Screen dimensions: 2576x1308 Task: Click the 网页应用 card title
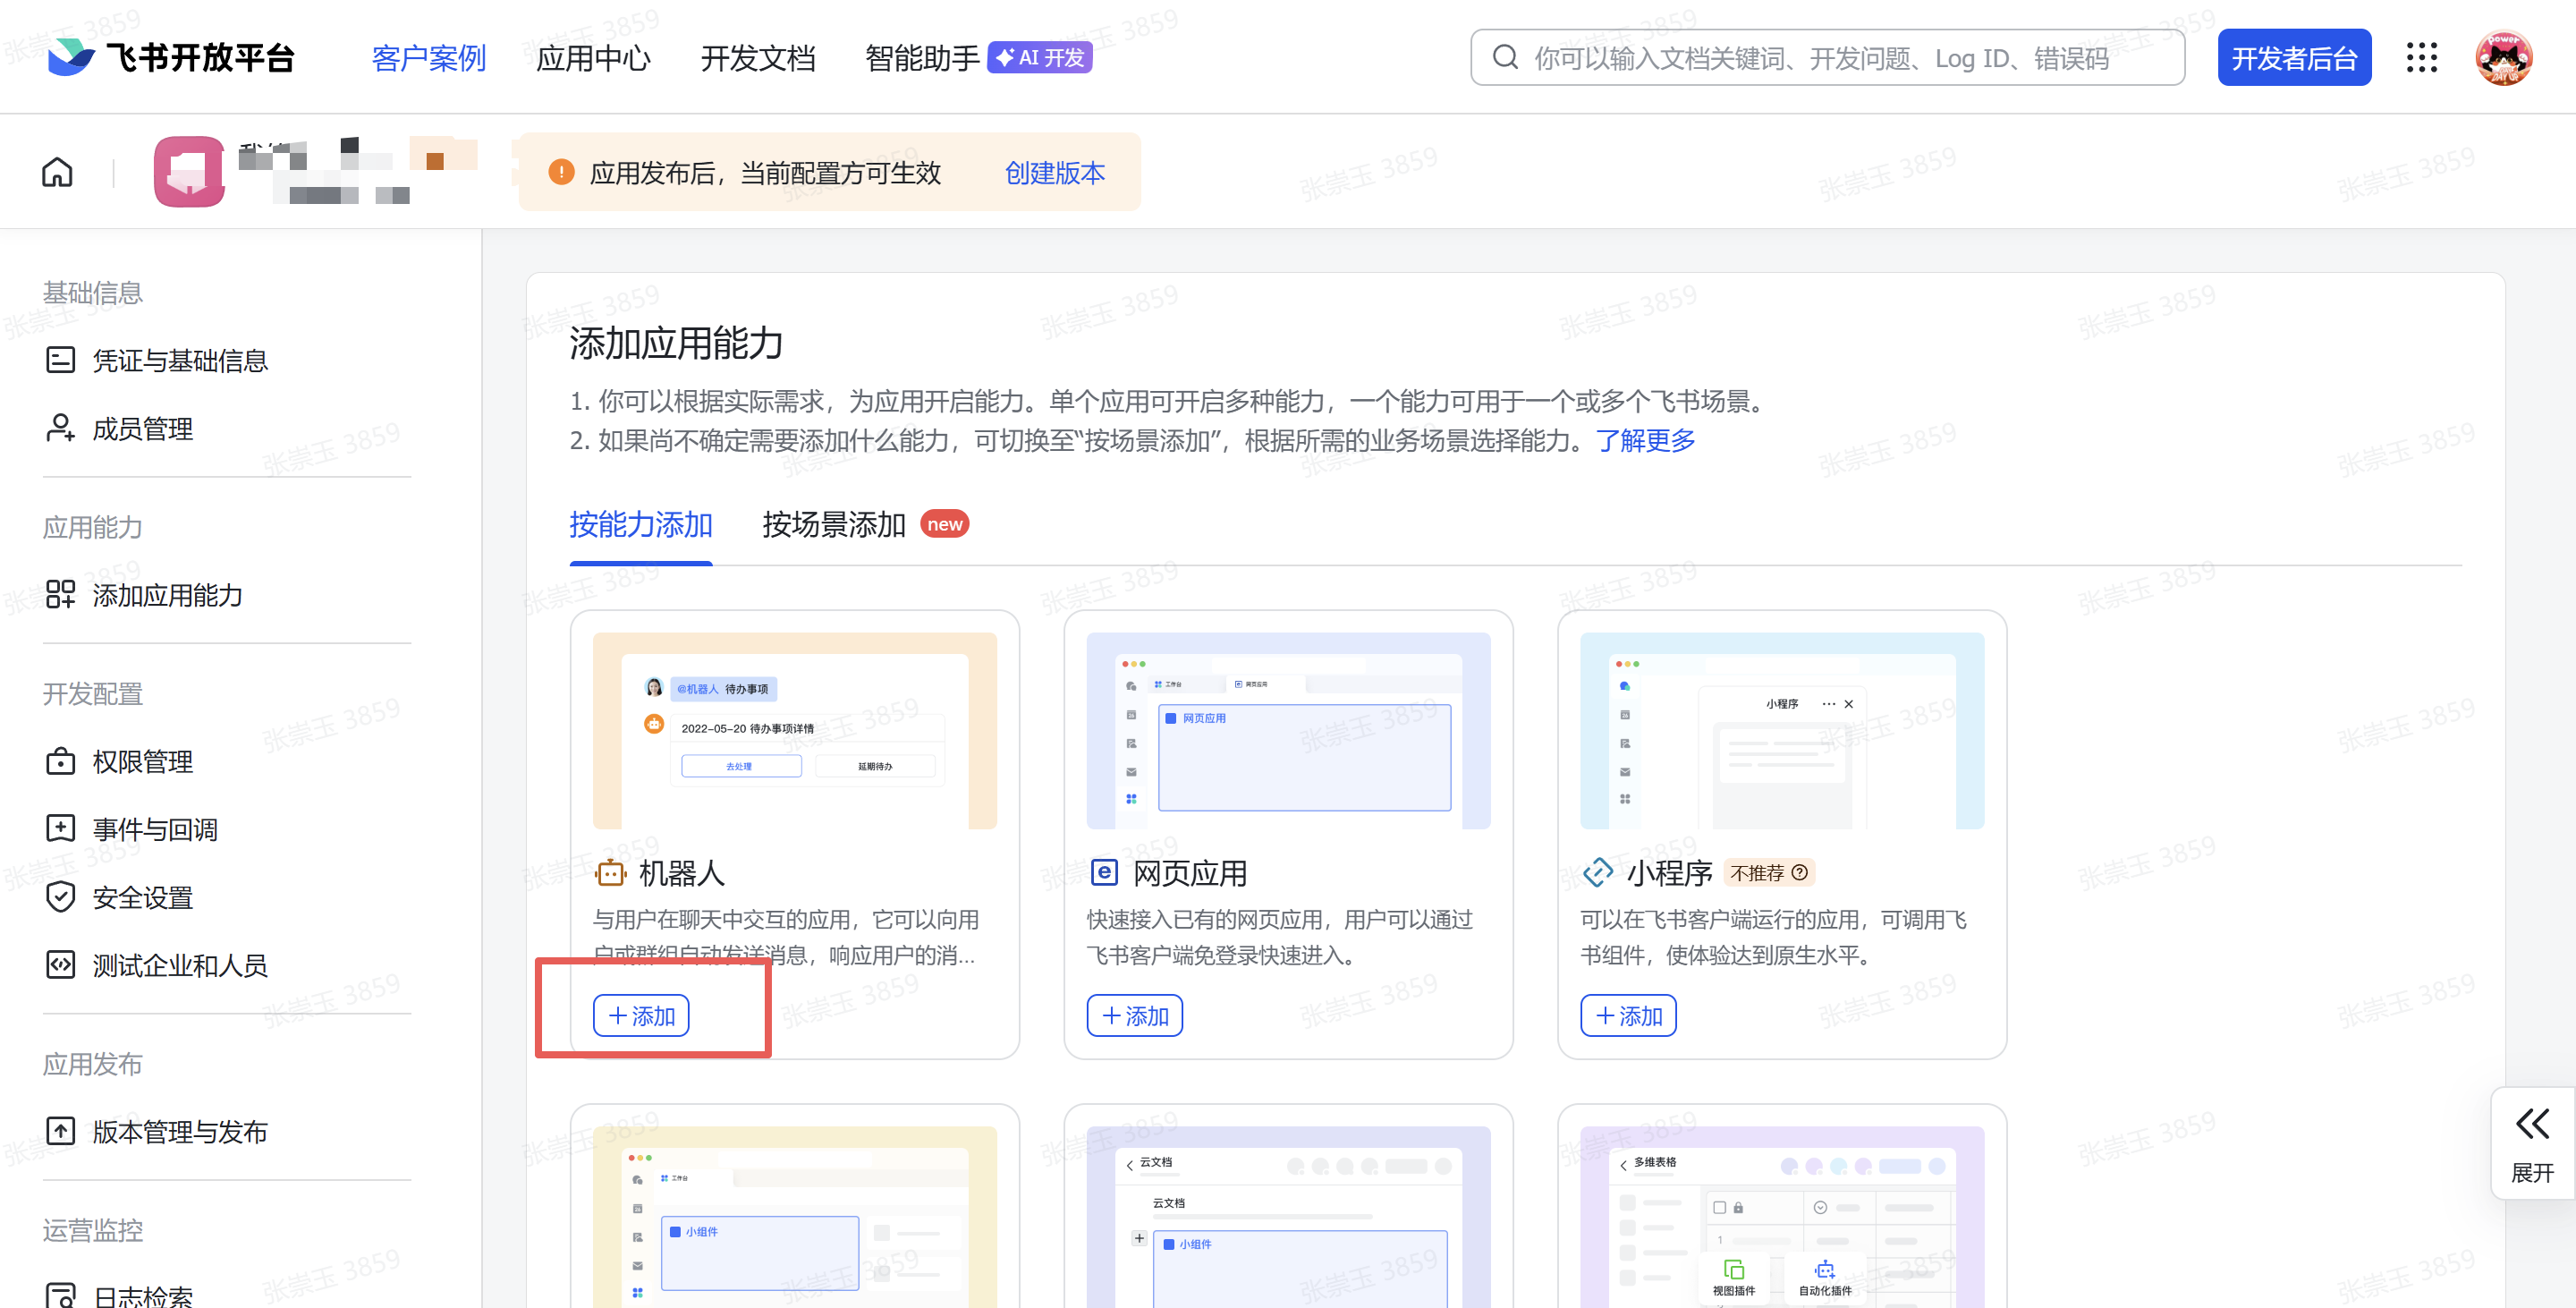click(1190, 873)
